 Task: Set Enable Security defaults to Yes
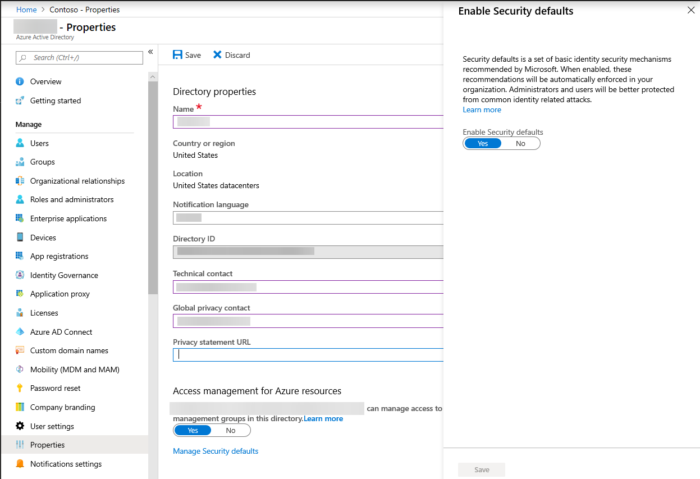click(x=483, y=143)
